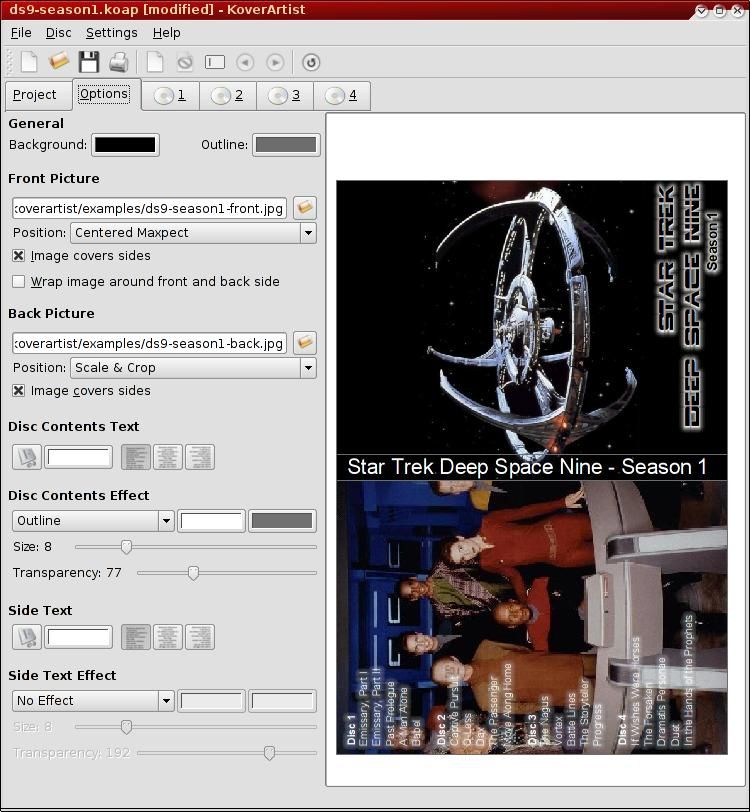
Task: Change the gray Outline color swatch
Action: pyautogui.click(x=286, y=145)
